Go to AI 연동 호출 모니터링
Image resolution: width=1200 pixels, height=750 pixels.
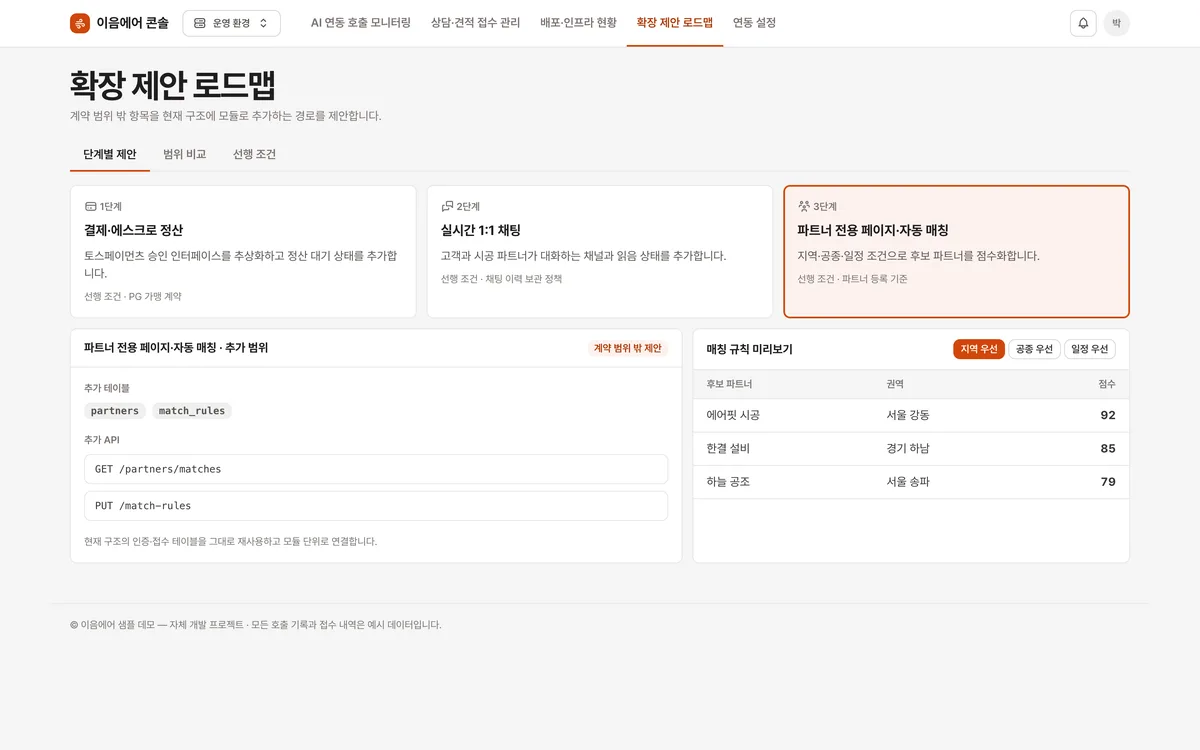(x=361, y=23)
